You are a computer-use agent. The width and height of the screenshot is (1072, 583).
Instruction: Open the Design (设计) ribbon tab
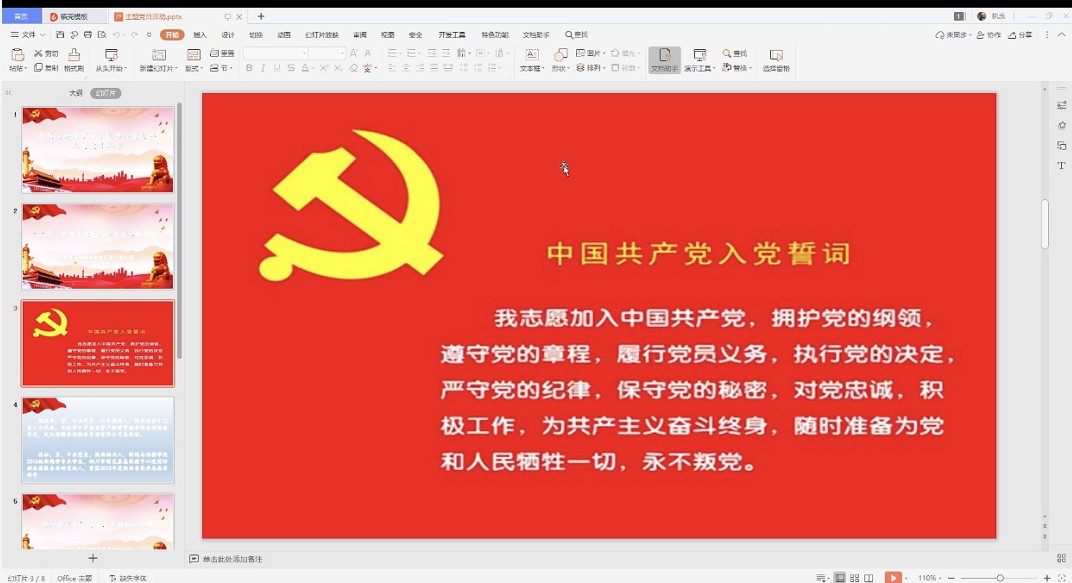point(228,34)
